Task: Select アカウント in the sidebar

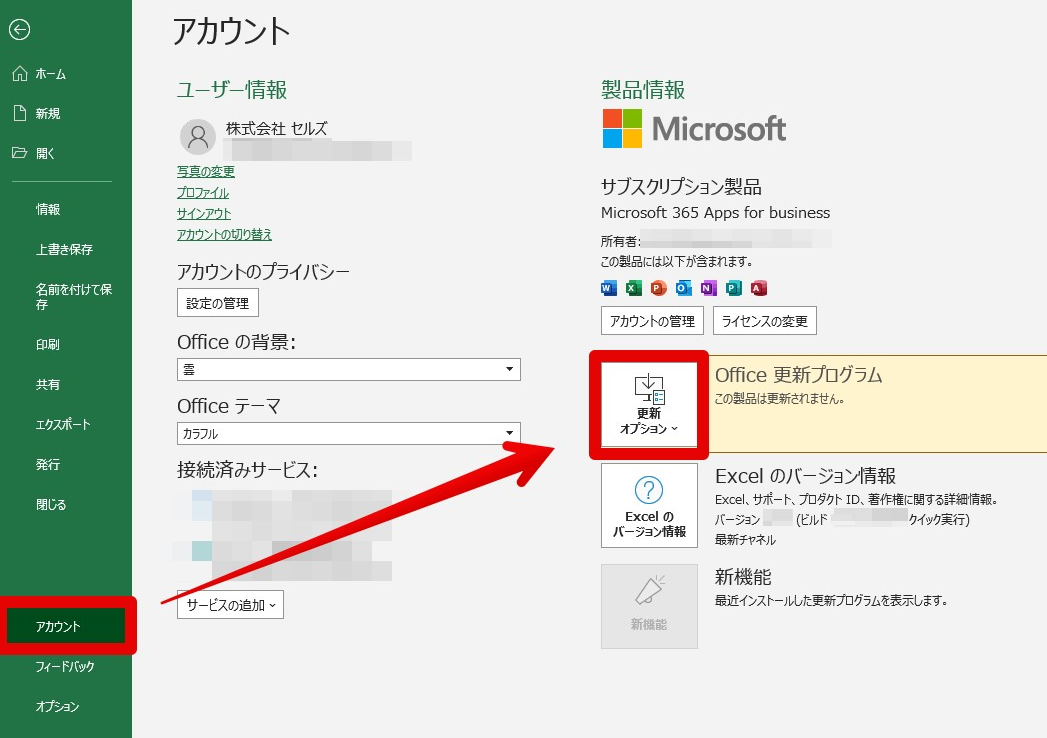Action: [x=66, y=626]
